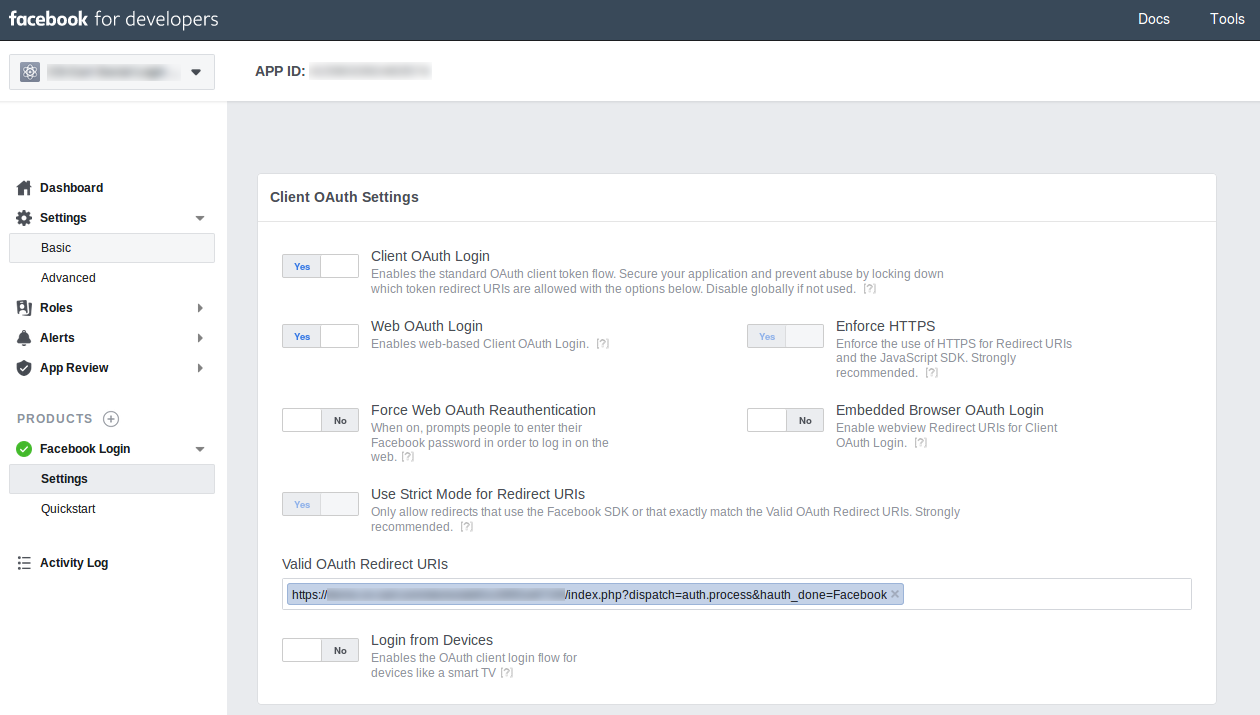Image resolution: width=1260 pixels, height=715 pixels.
Task: Enable Force Web OAuth Reauthentication switch
Action: (x=320, y=420)
